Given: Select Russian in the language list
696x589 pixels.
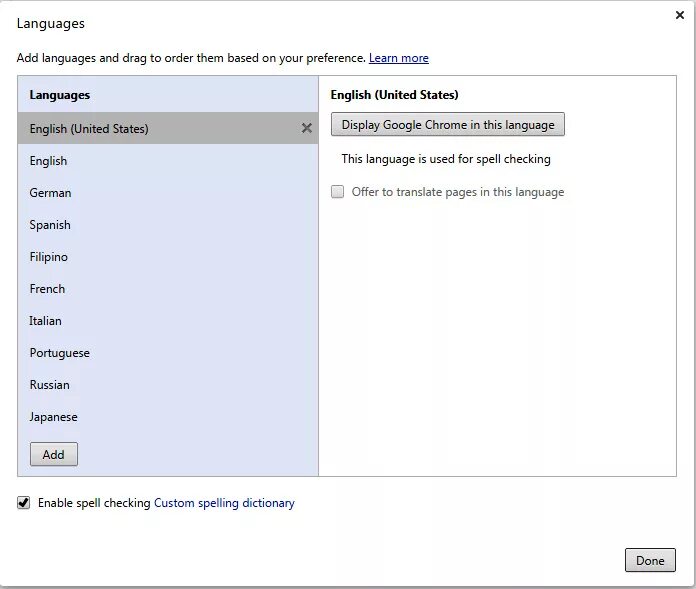Looking at the screenshot, I should click(x=168, y=384).
